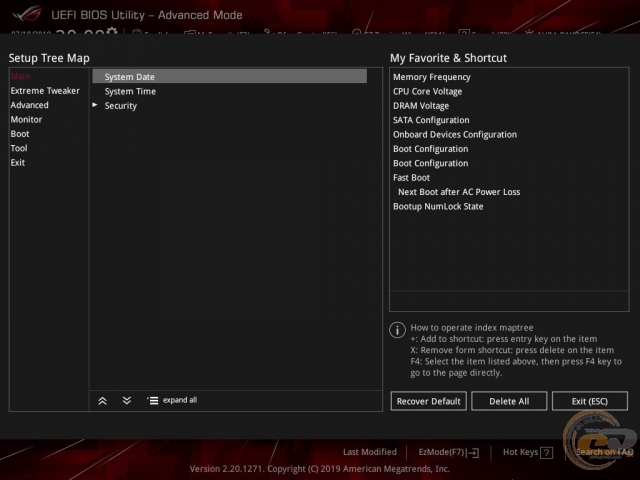Select Memory Frequency shortcut

[x=431, y=77]
